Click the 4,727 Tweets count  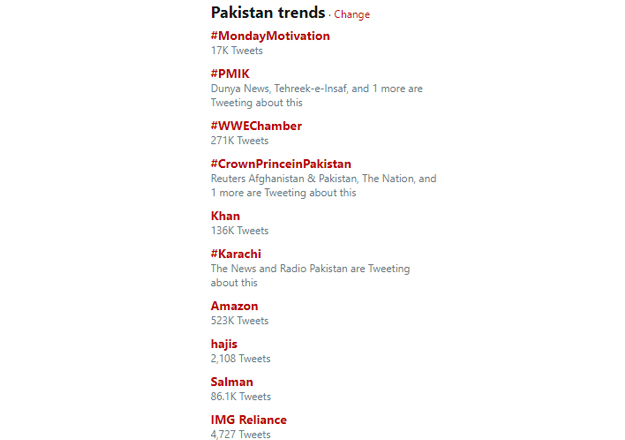coord(241,435)
